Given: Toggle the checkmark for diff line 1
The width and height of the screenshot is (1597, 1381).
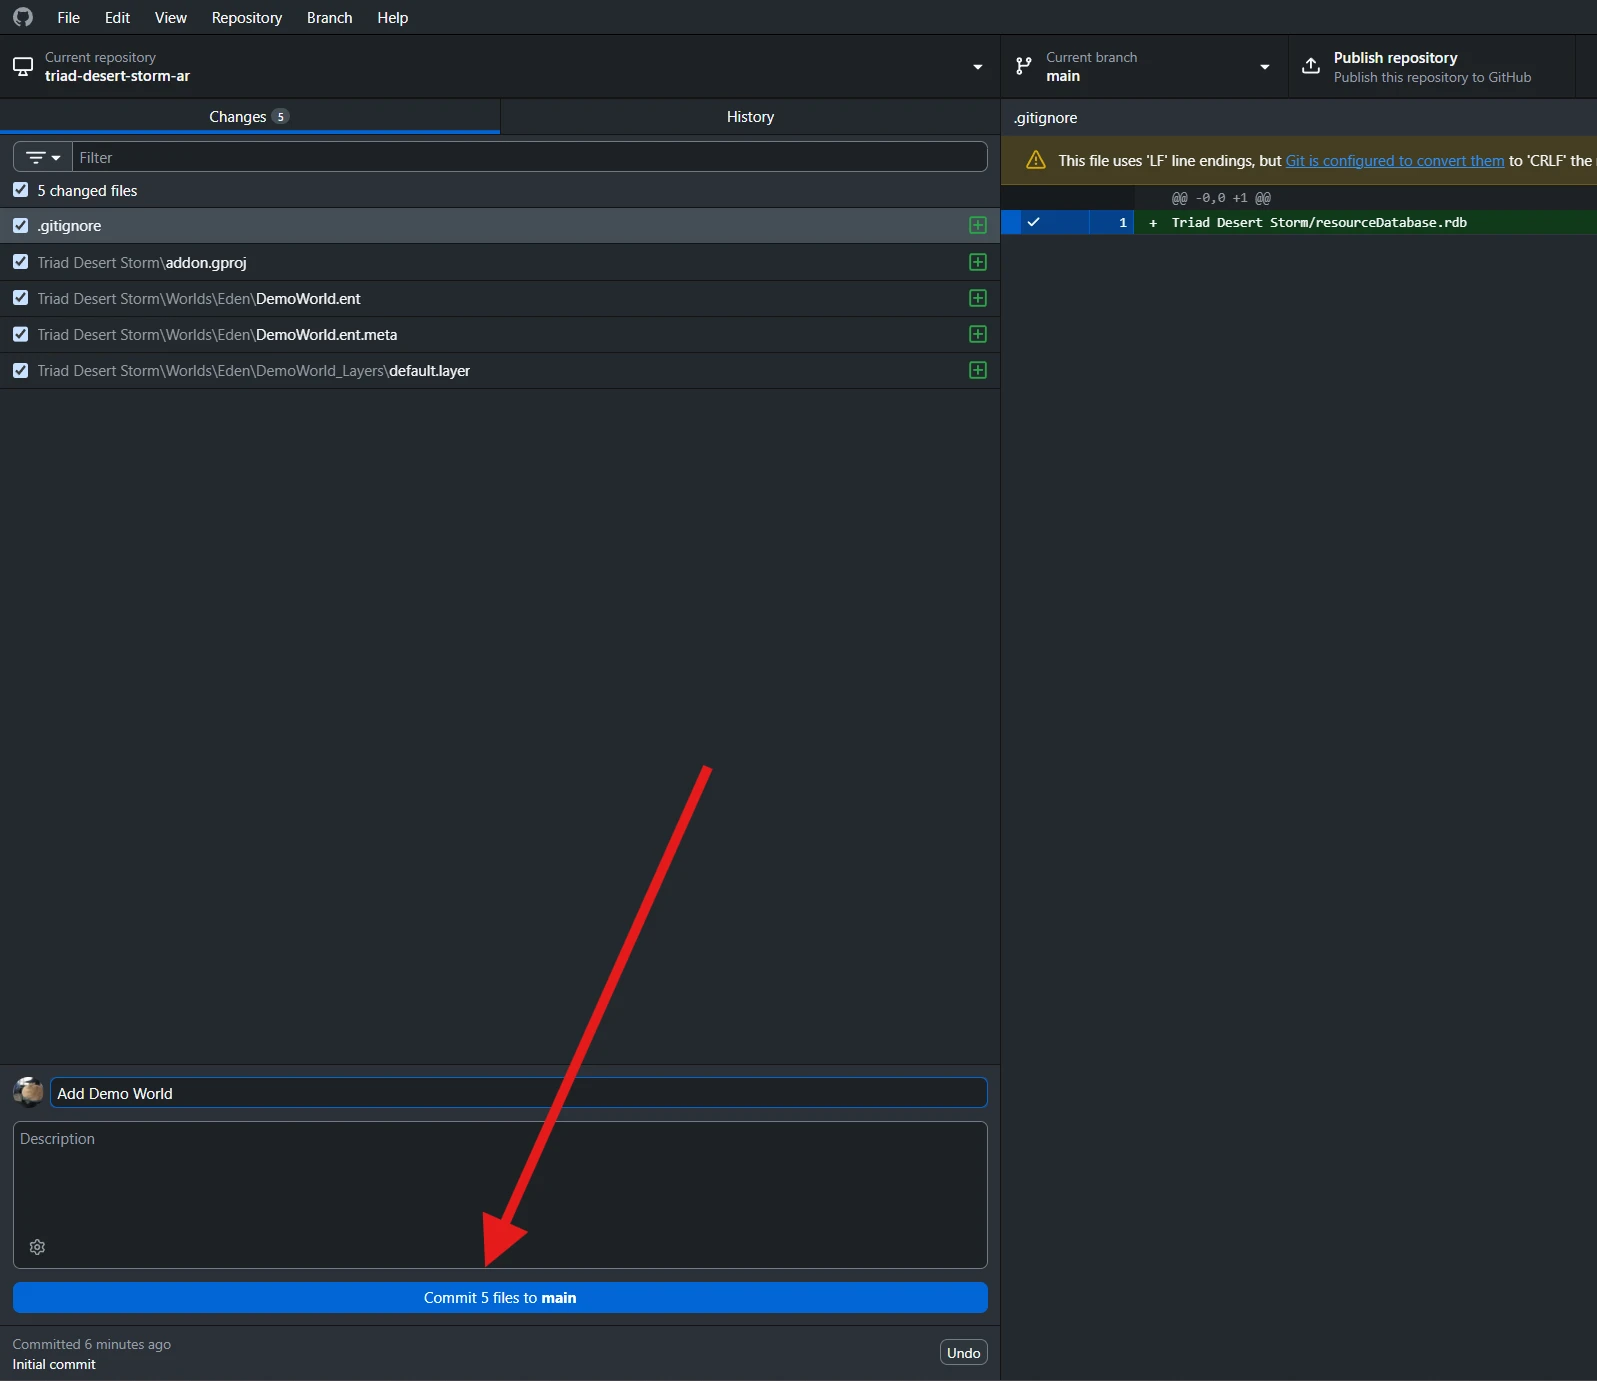Looking at the screenshot, I should 1034,222.
